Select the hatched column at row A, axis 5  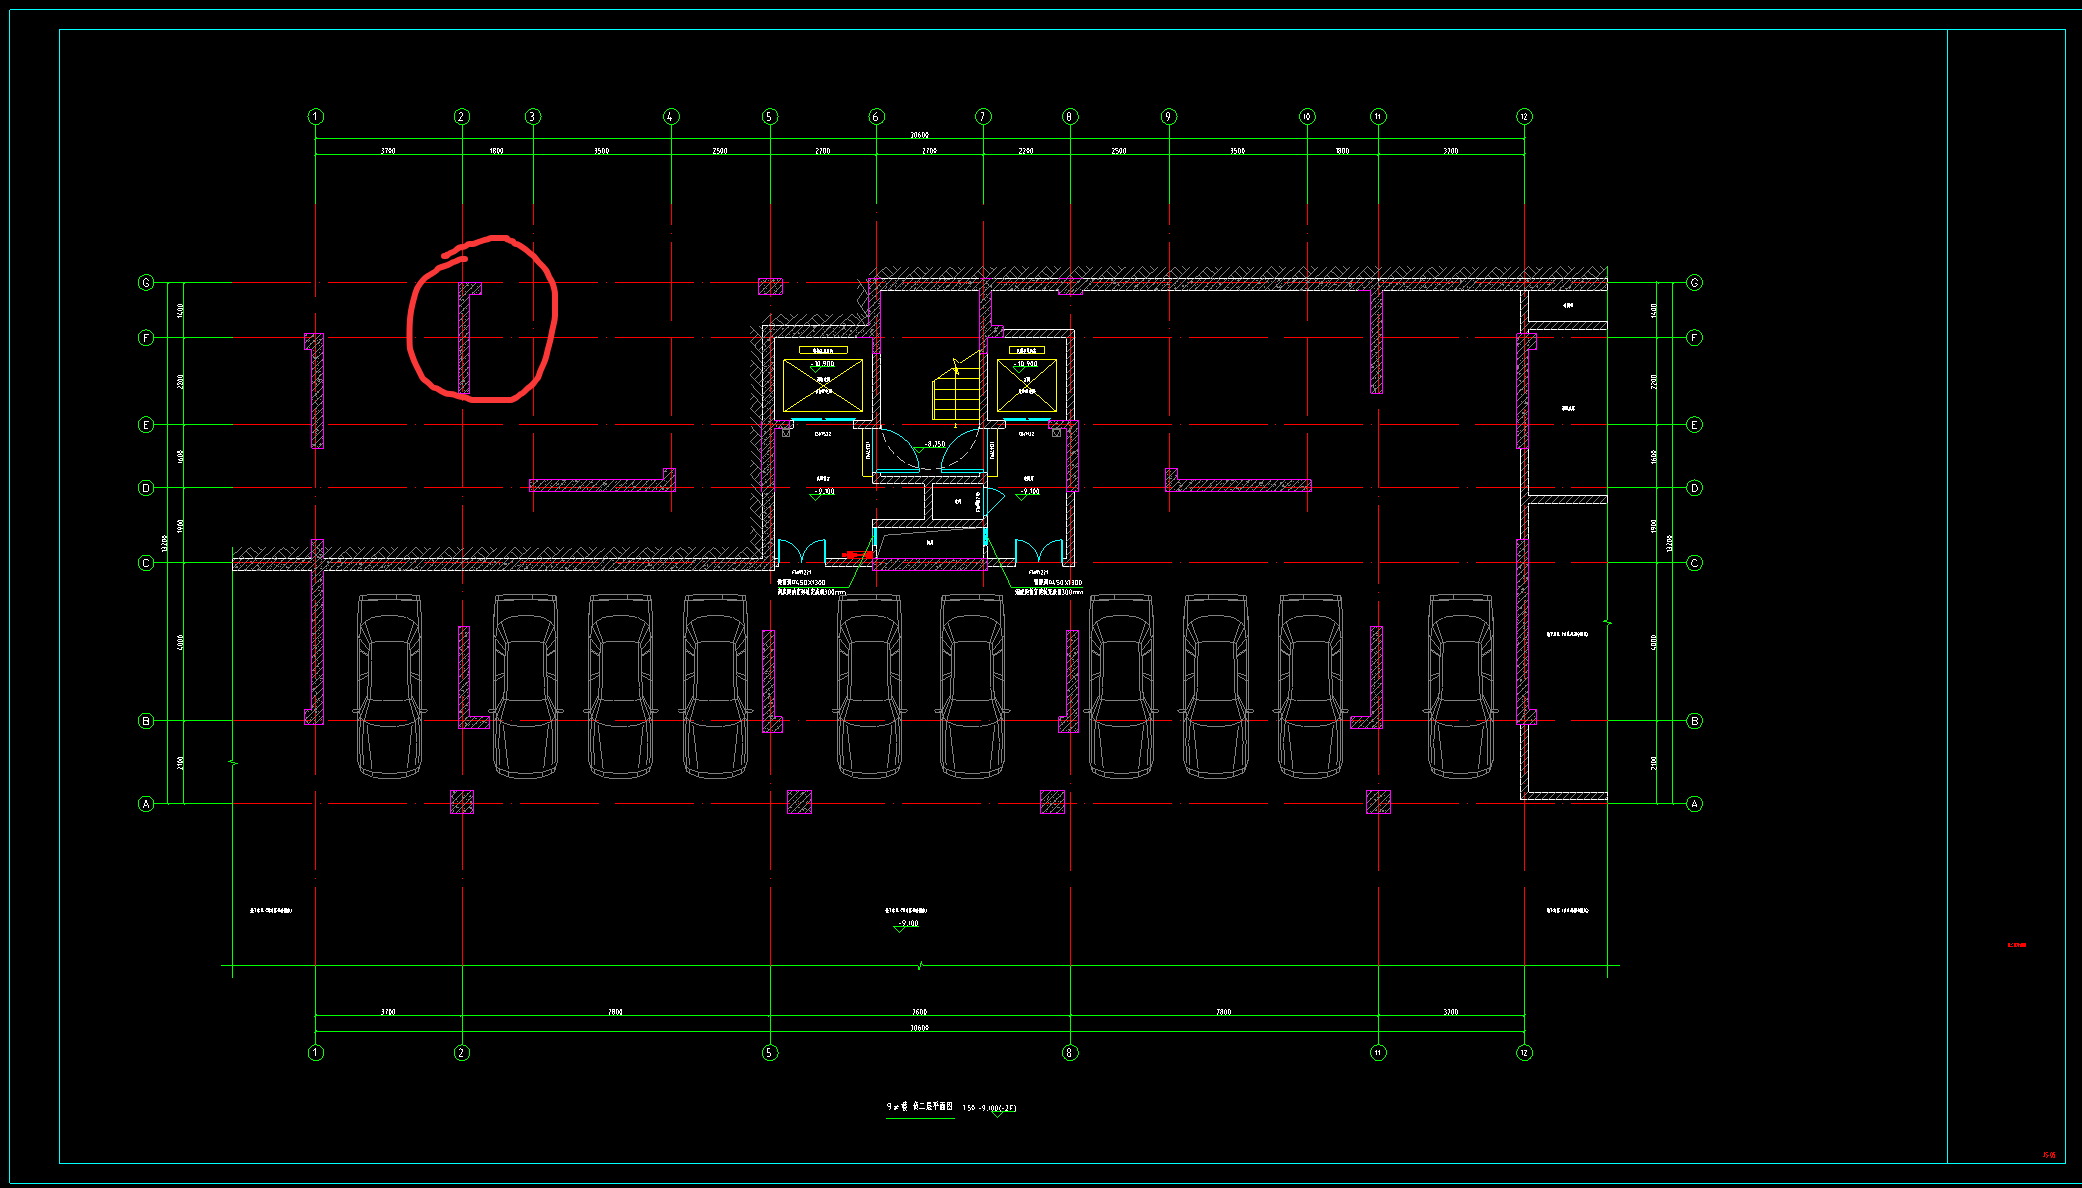(799, 802)
